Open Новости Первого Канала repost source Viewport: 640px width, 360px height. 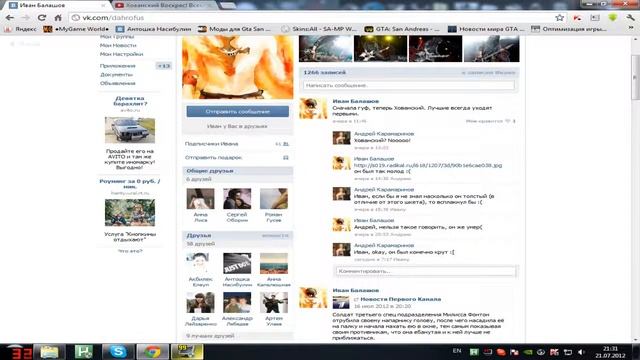coord(400,299)
